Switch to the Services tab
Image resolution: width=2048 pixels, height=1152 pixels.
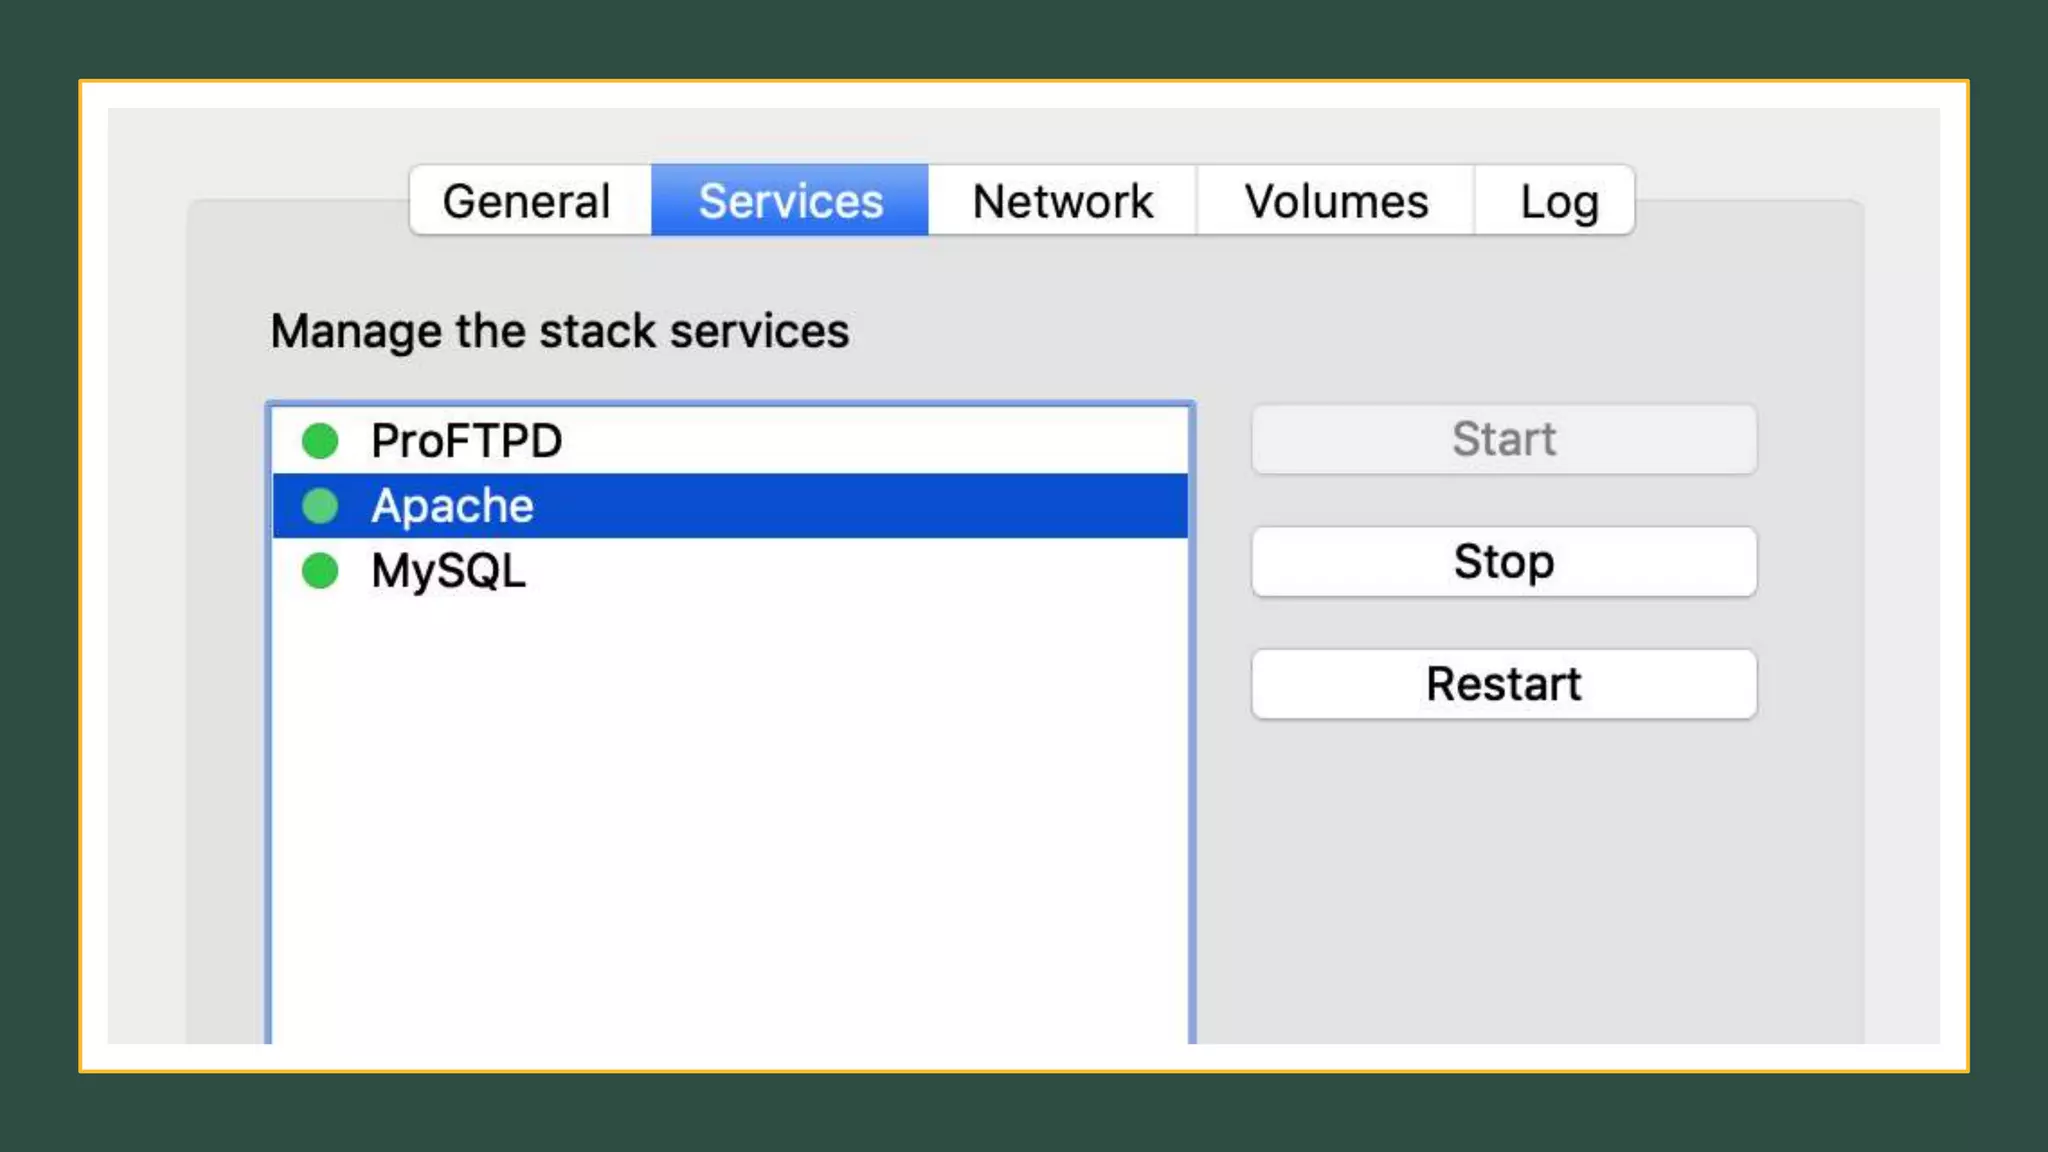[790, 201]
